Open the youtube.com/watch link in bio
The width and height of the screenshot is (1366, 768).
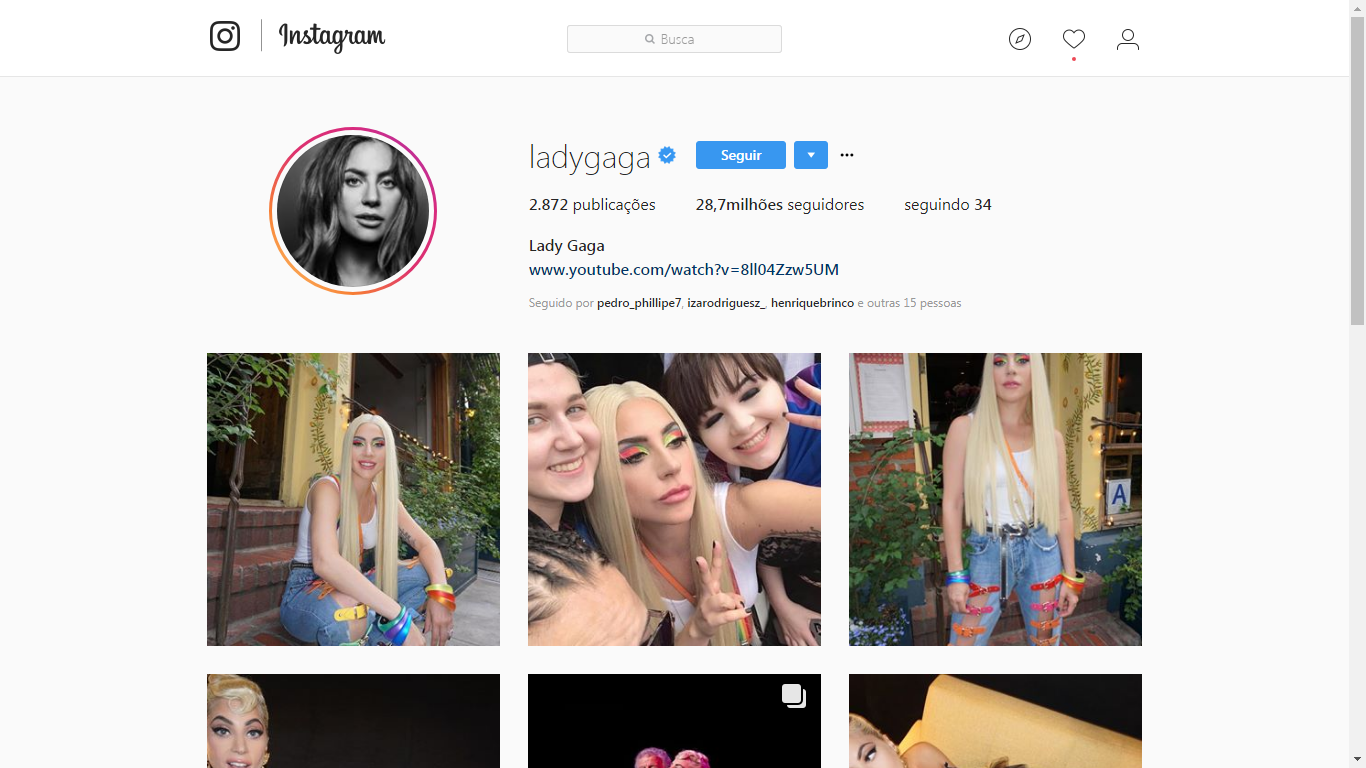(x=684, y=269)
